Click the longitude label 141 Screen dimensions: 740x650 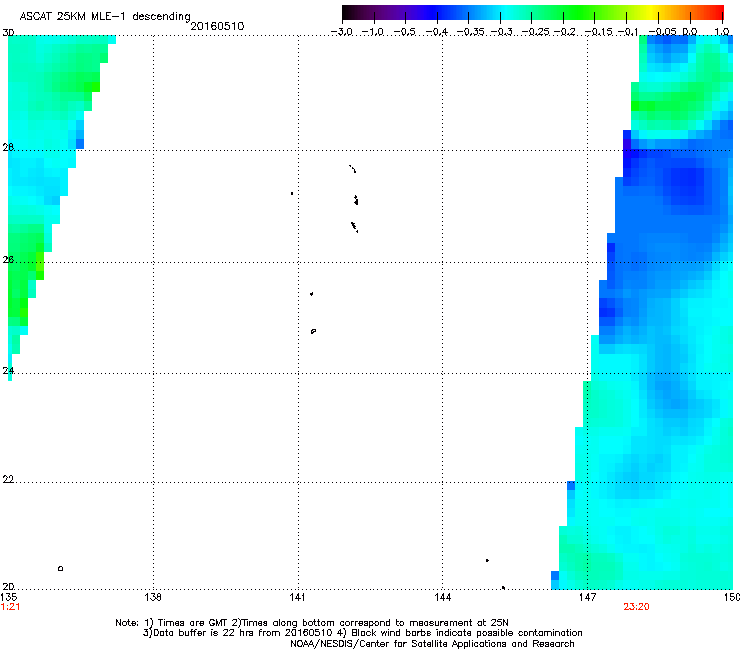point(298,597)
